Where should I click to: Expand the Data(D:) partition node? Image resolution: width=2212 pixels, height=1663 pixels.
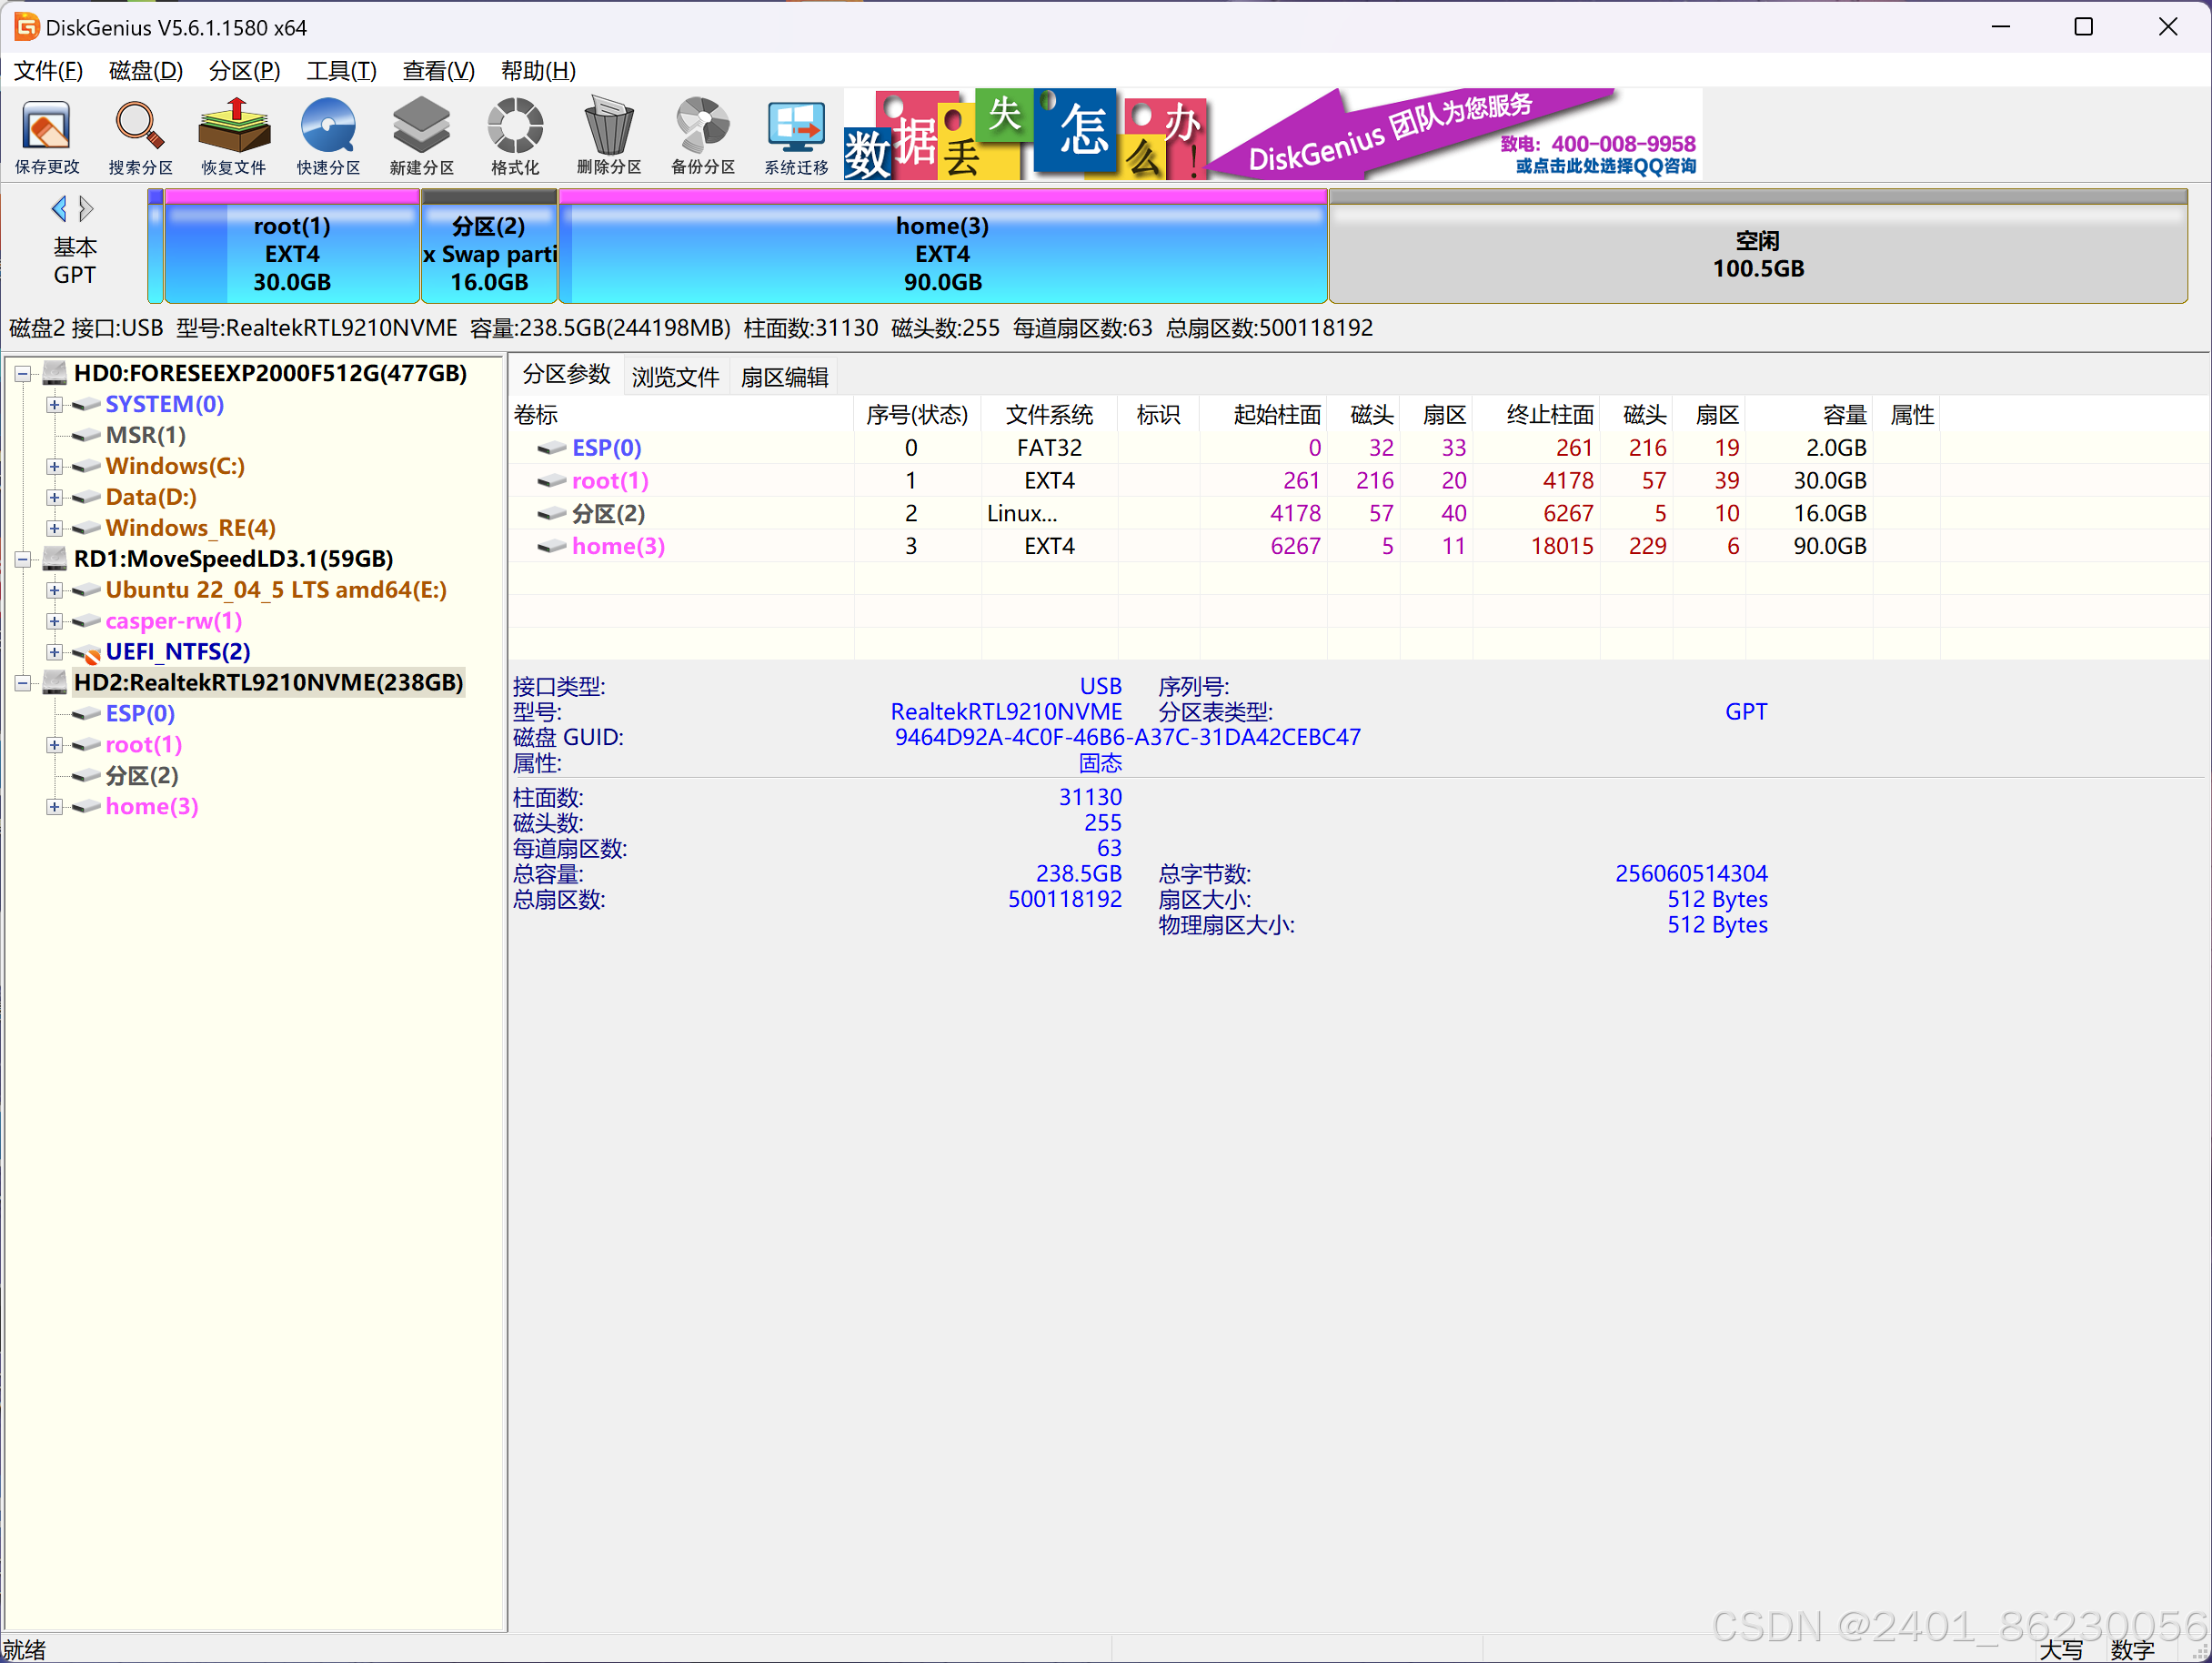[54, 498]
